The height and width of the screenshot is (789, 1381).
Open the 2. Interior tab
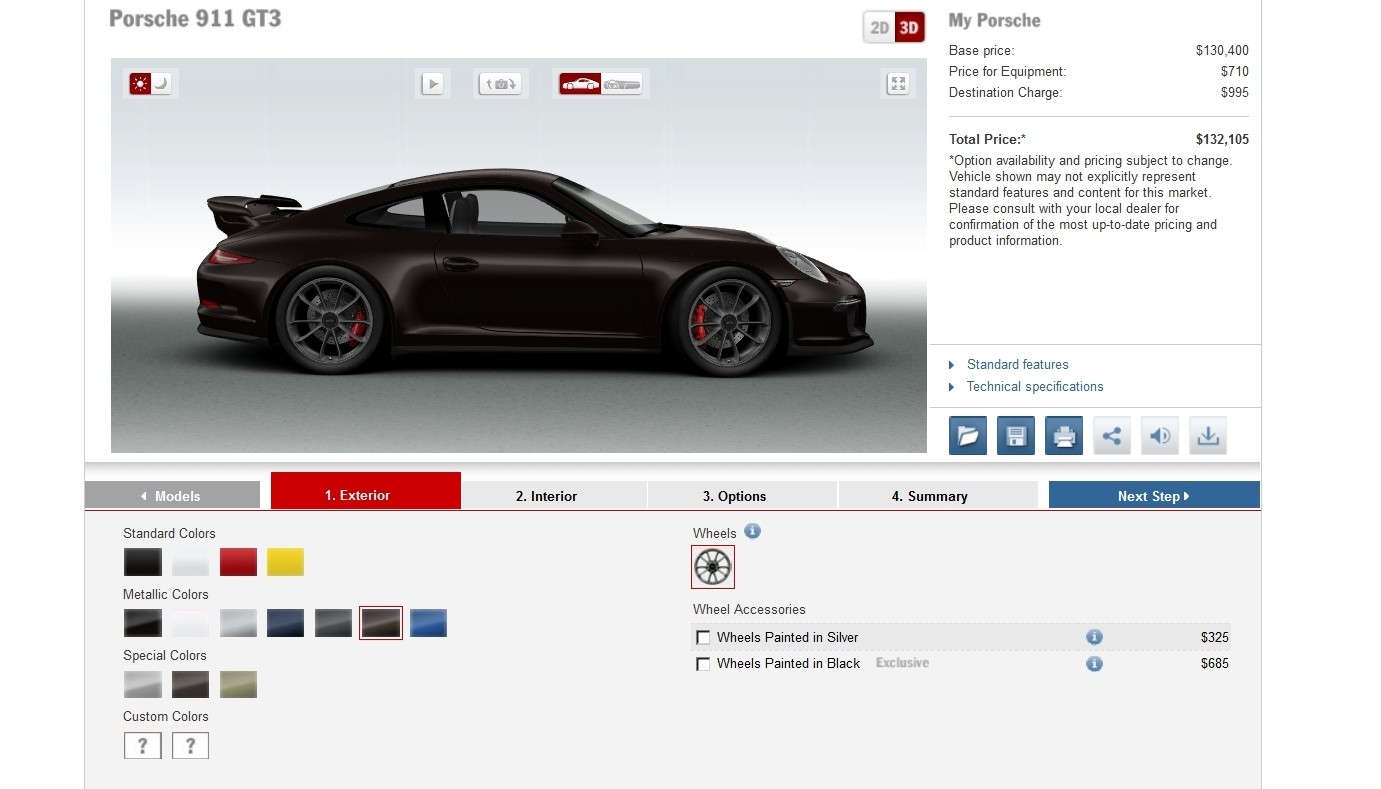coord(554,495)
